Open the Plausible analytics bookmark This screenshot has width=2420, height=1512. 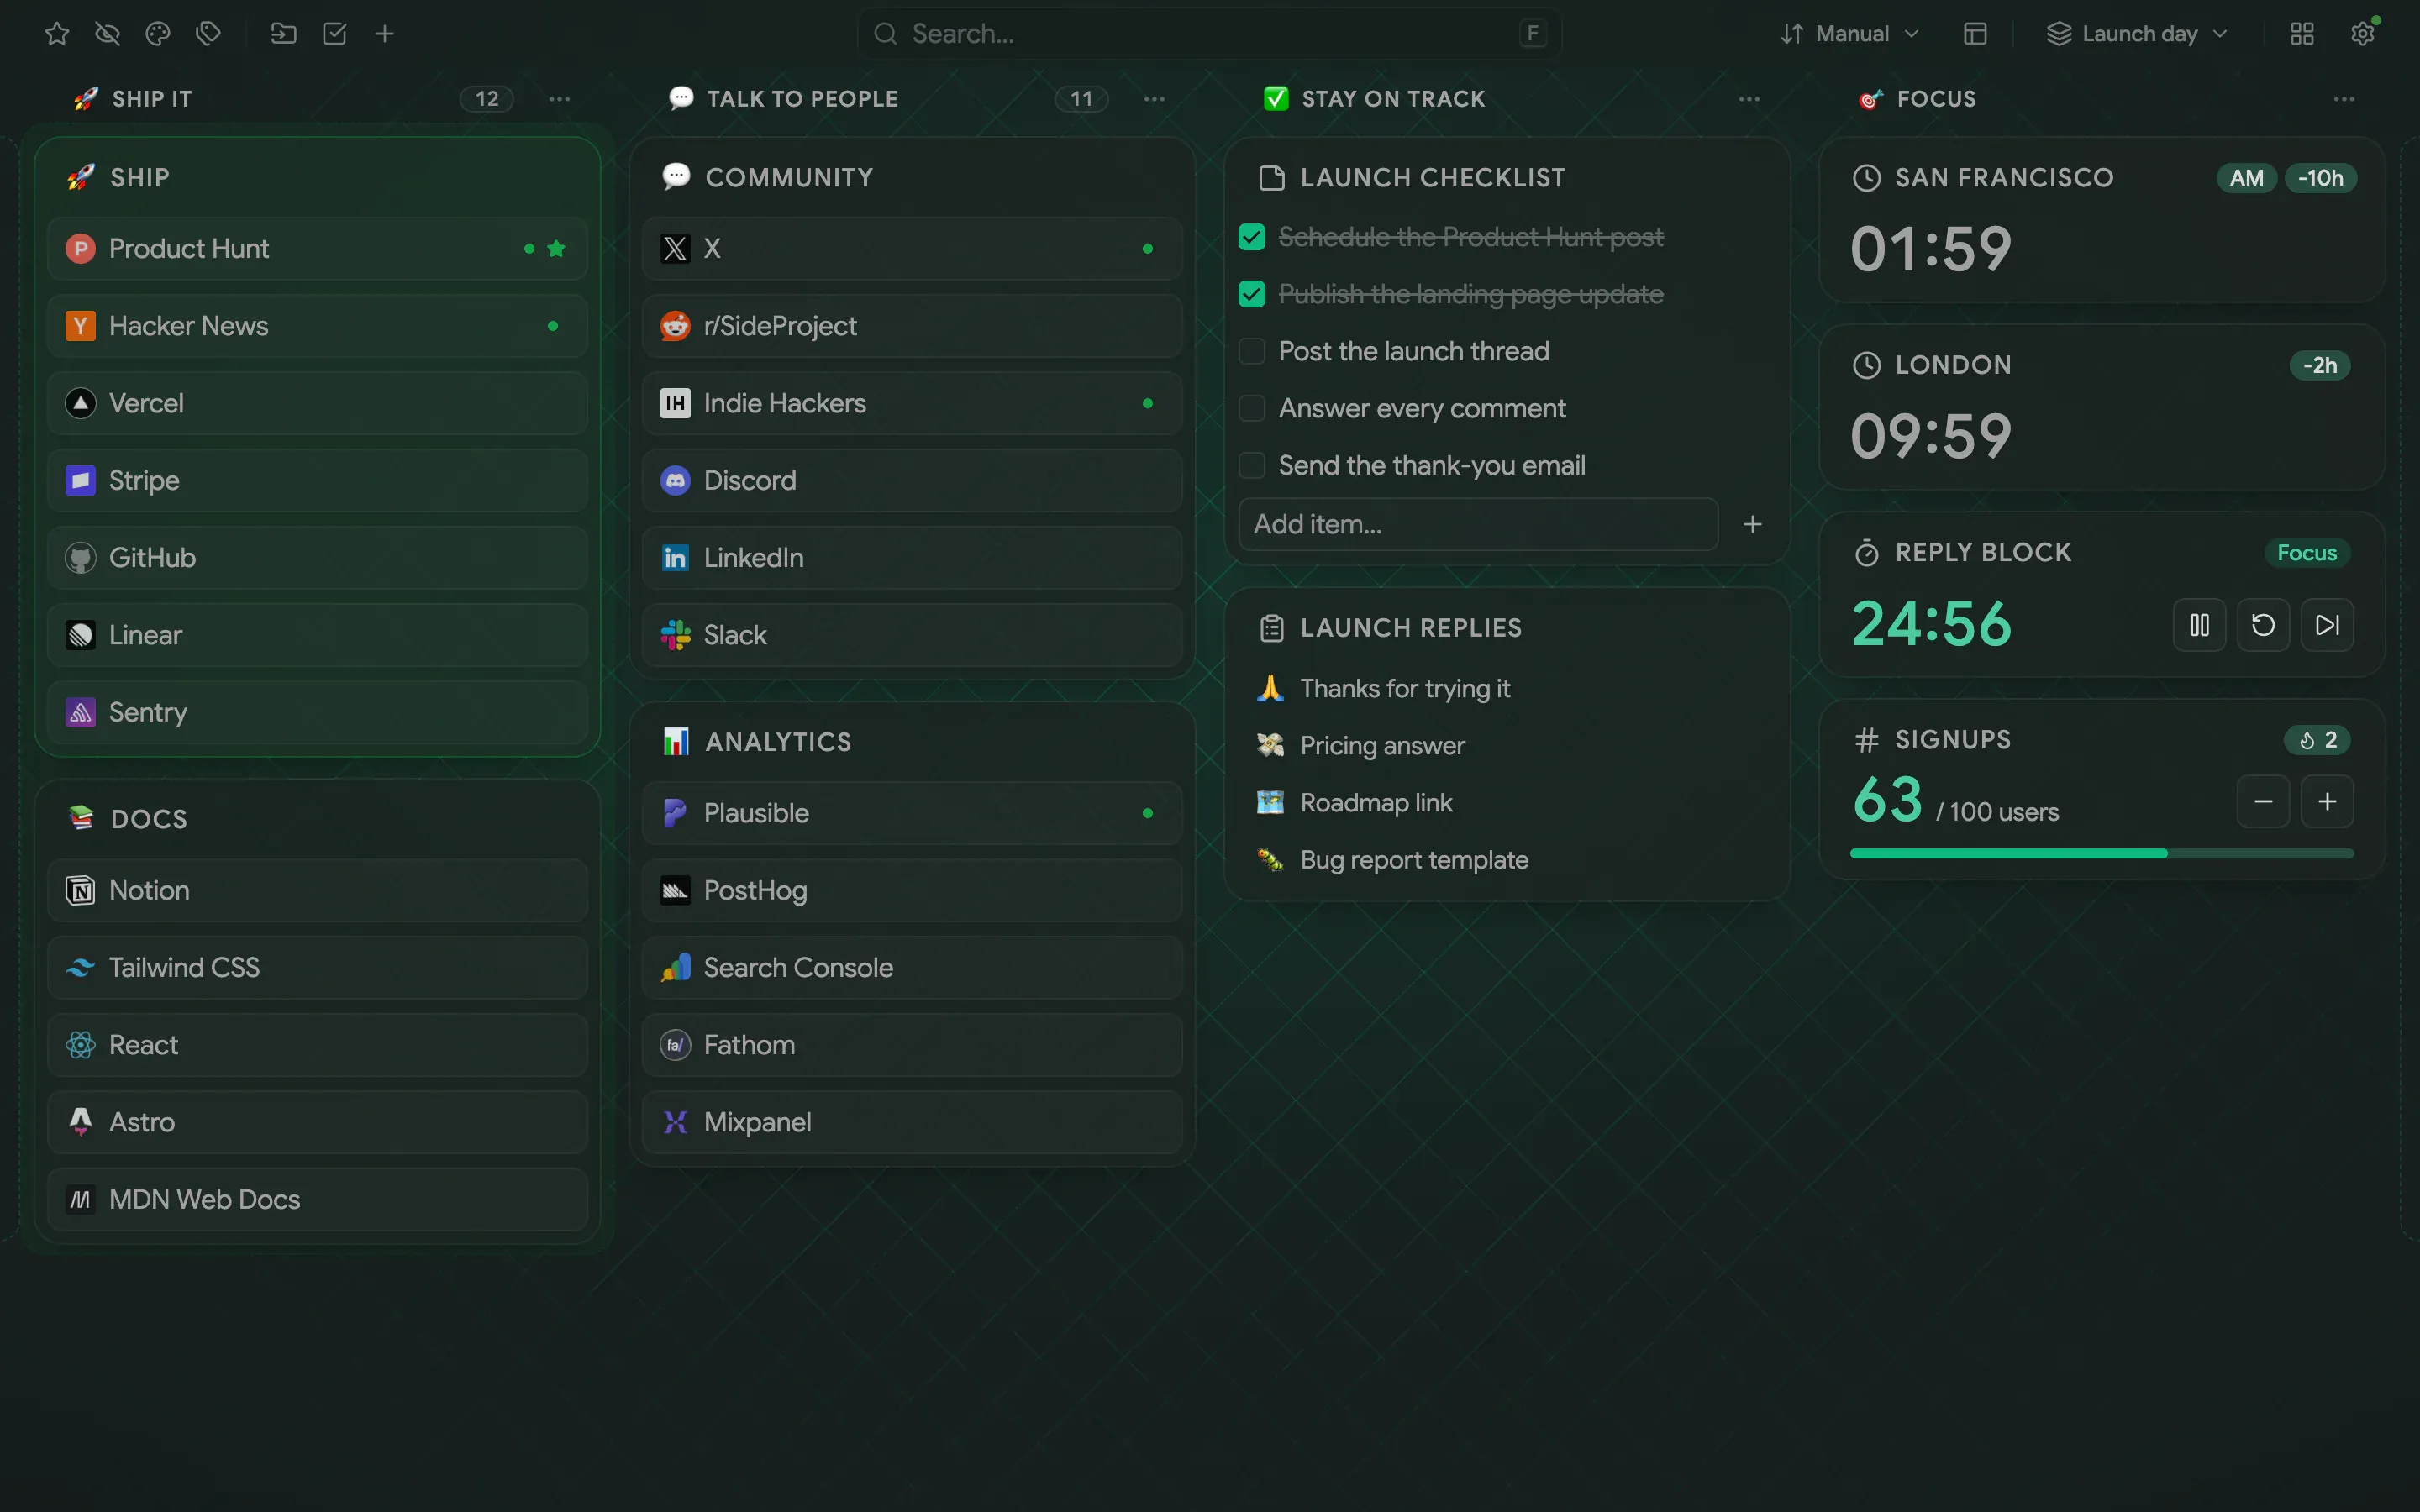click(912, 813)
